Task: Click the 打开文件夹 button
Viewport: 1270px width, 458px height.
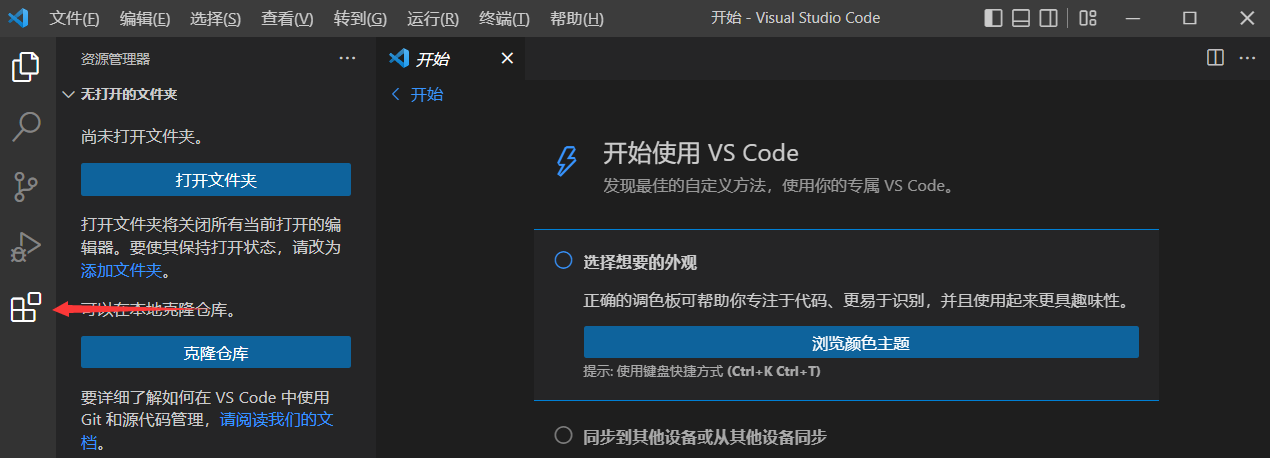Action: click(216, 180)
